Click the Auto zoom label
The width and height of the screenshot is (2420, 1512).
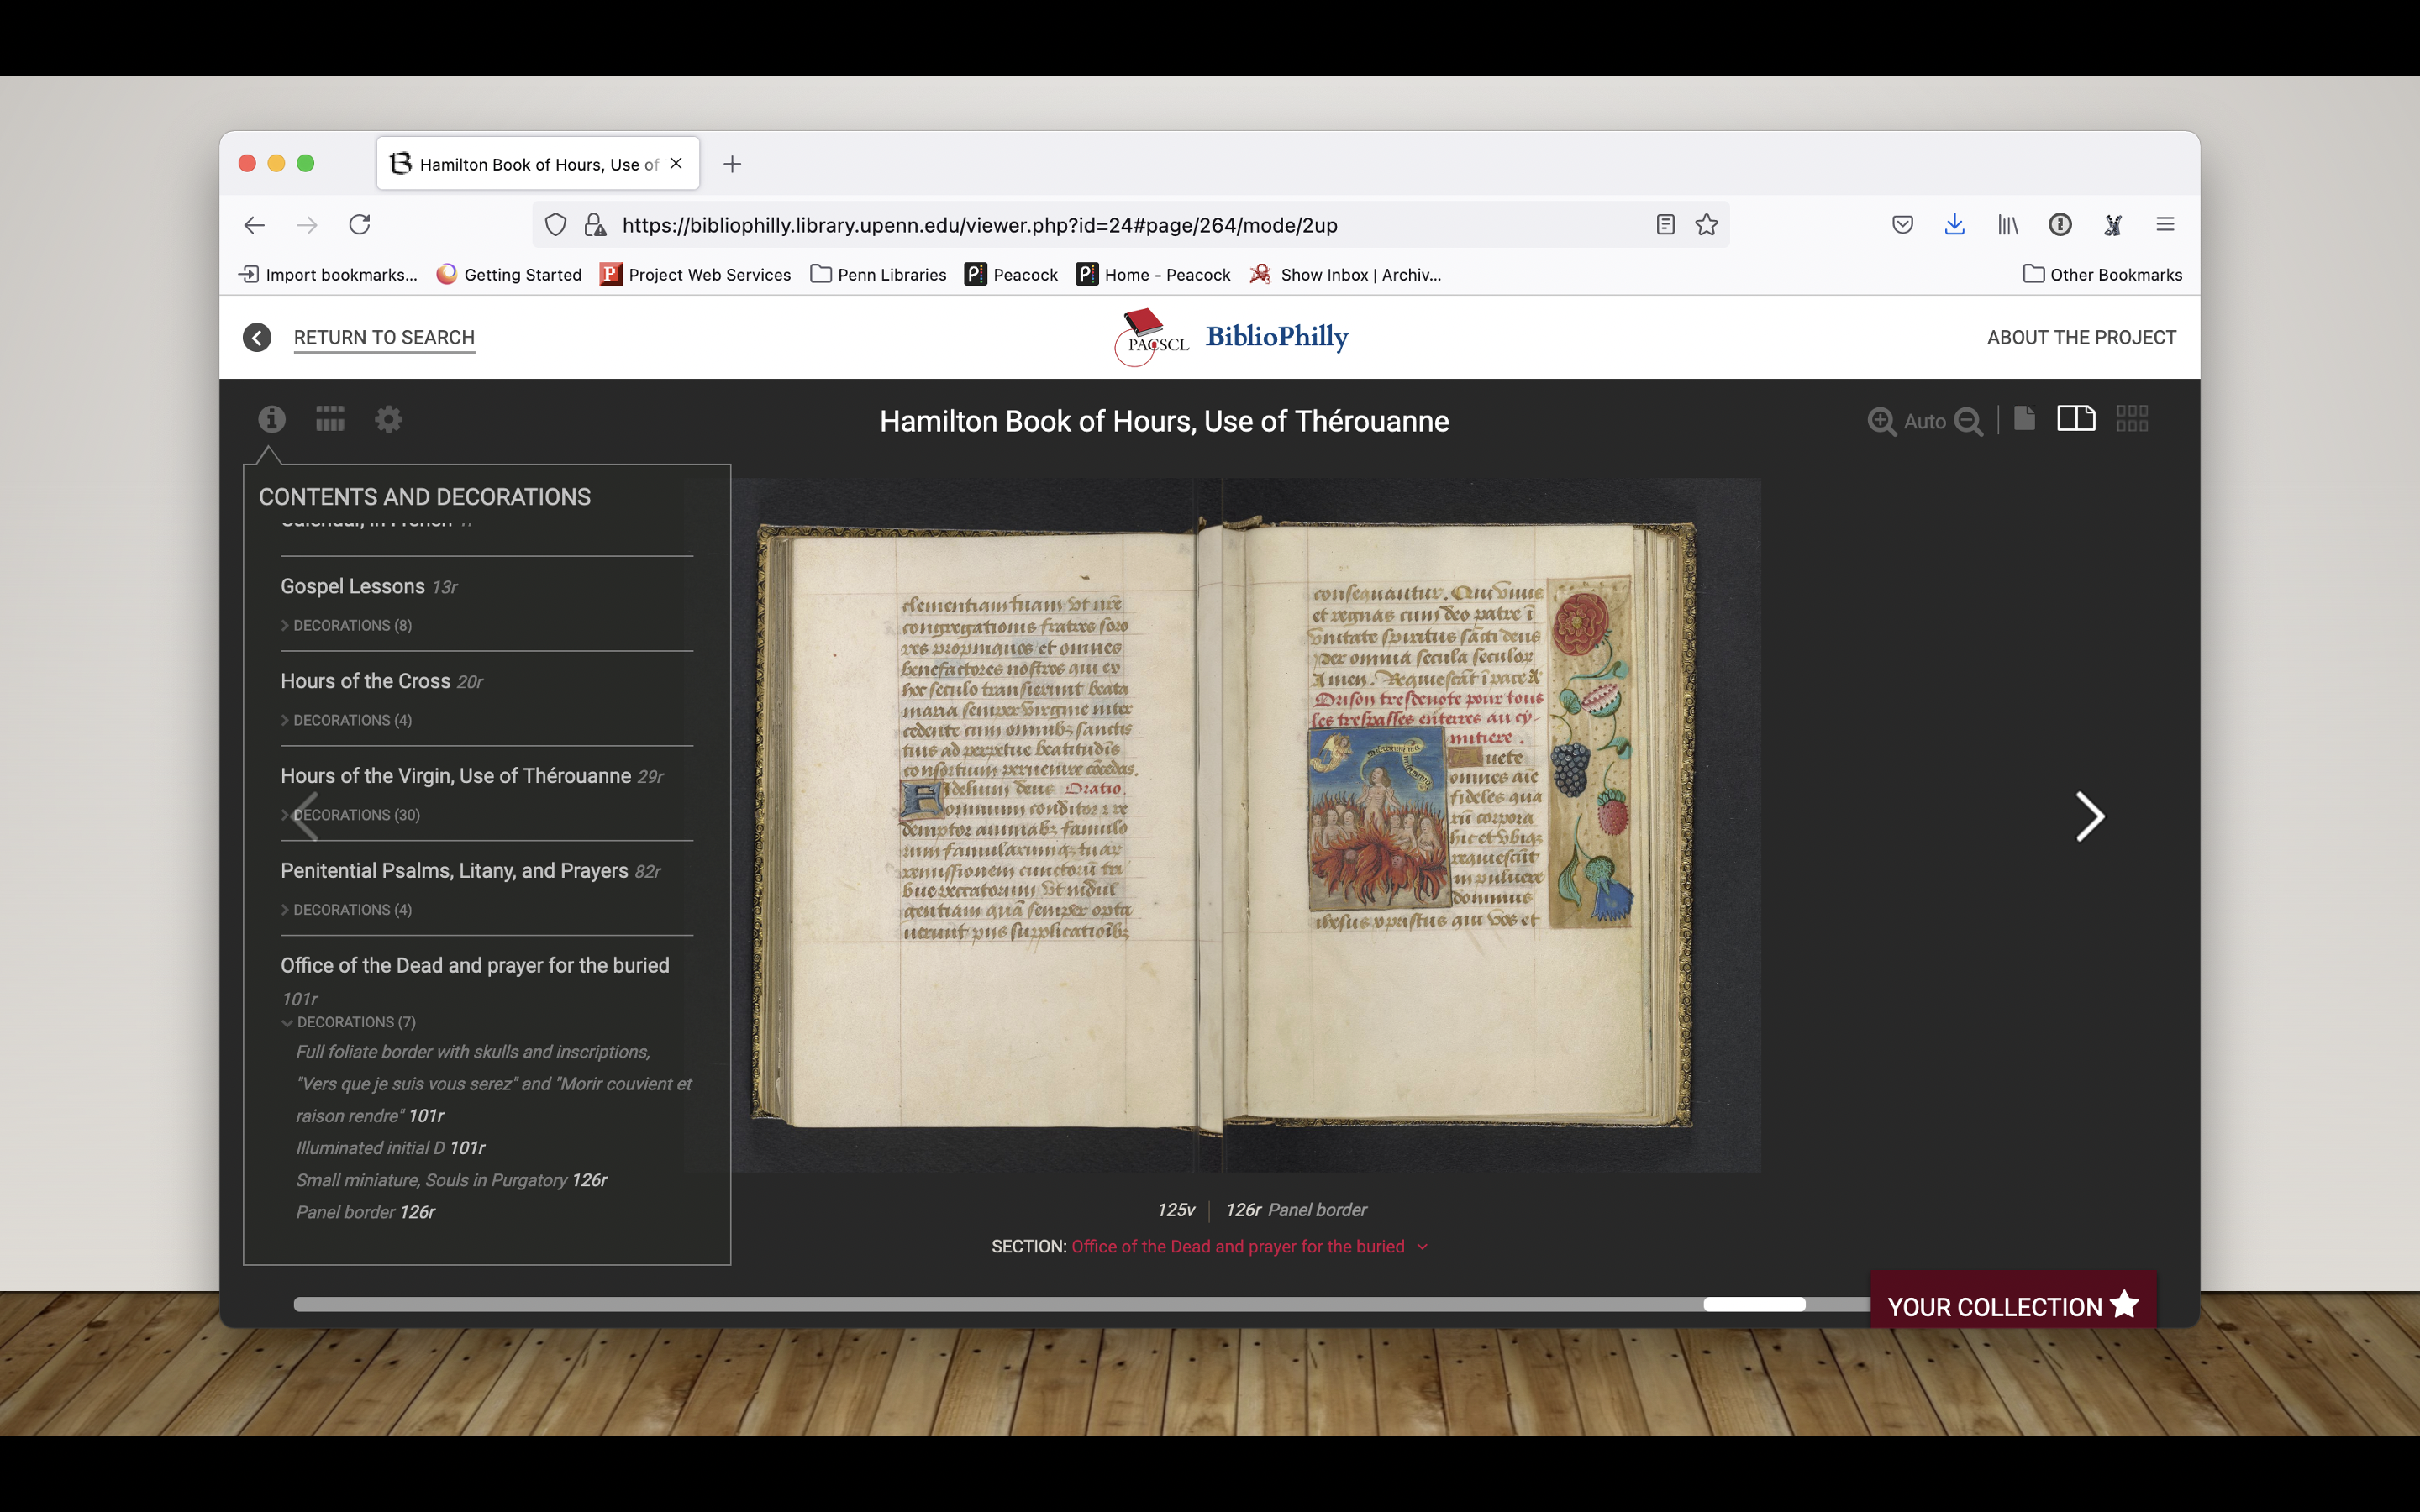[1924, 421]
